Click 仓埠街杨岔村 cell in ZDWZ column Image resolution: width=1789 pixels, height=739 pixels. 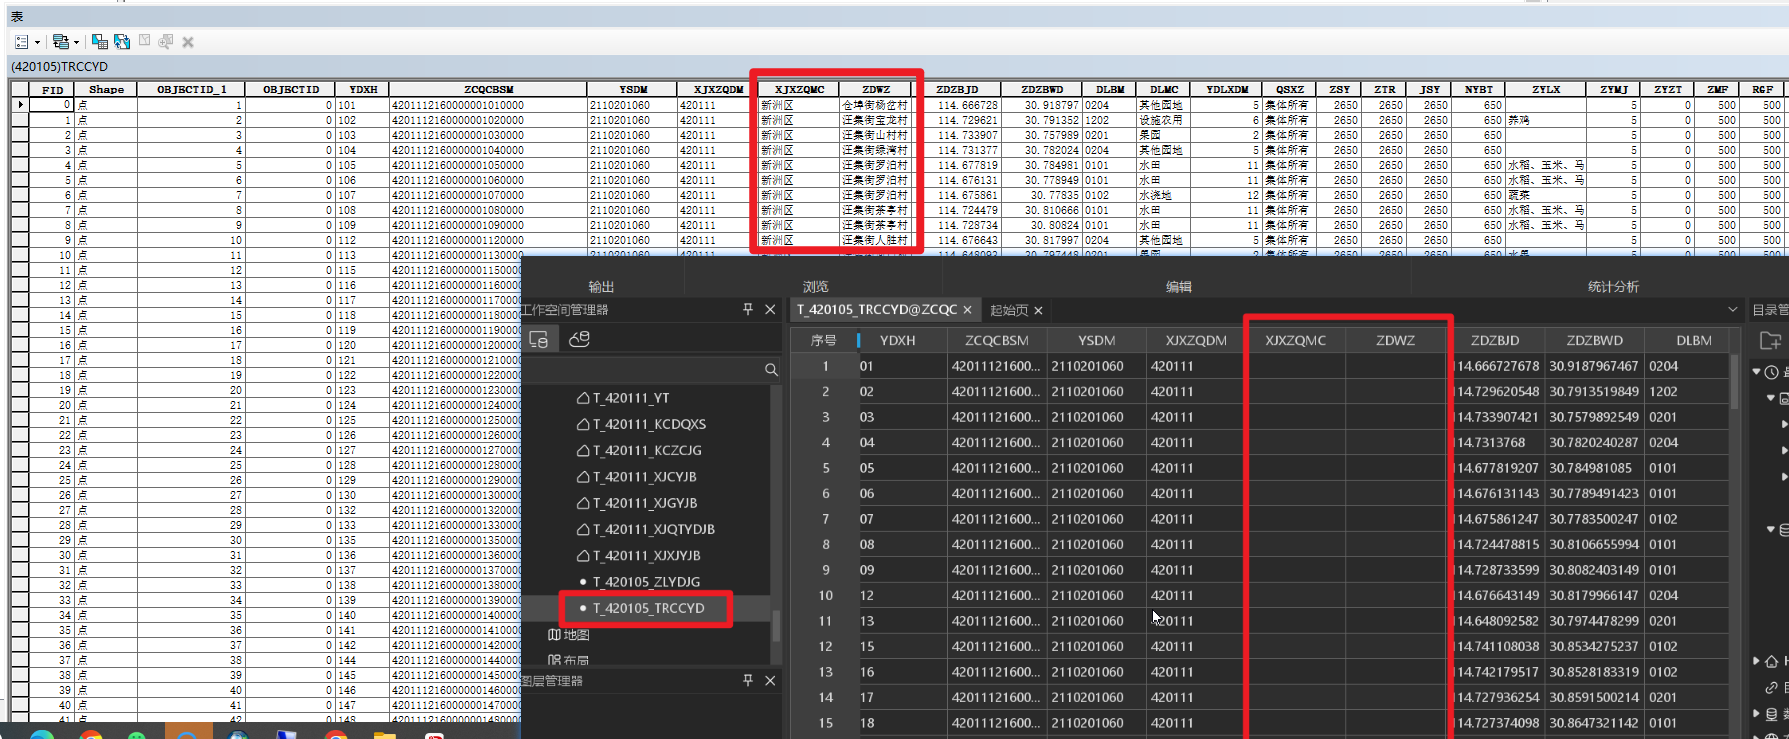(875, 104)
